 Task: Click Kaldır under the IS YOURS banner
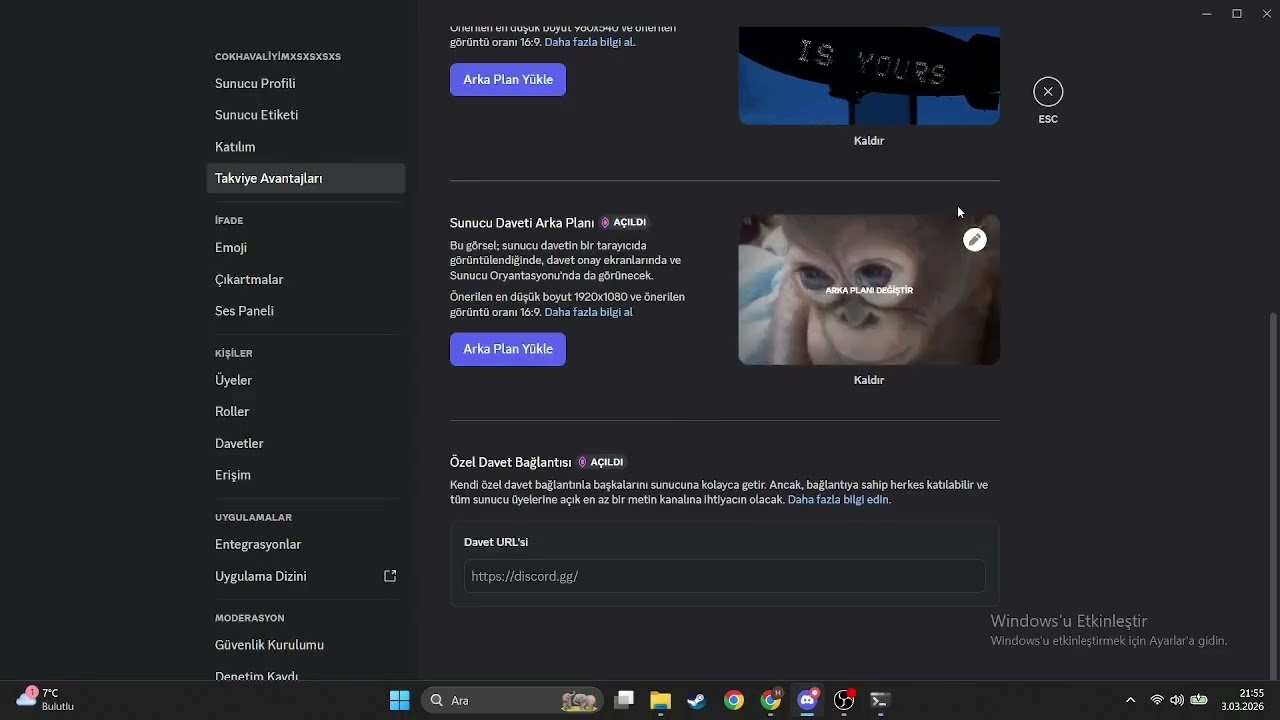coord(869,141)
